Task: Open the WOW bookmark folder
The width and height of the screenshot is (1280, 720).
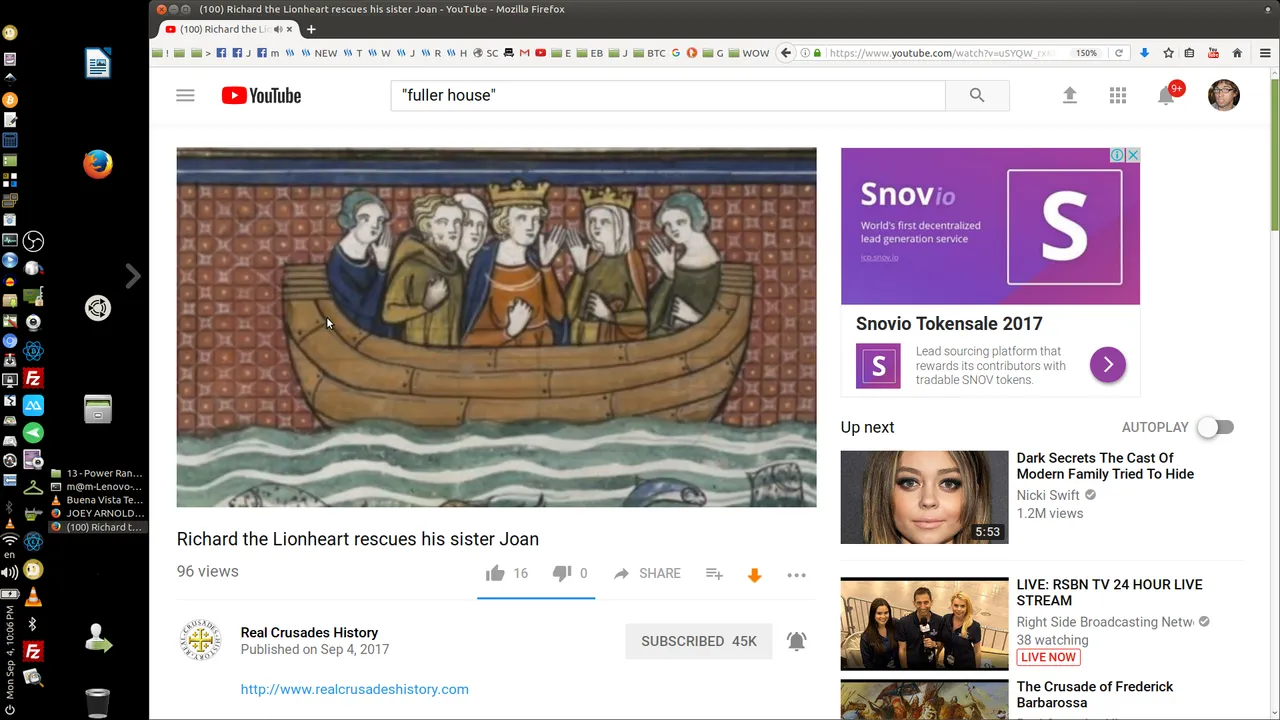Action: pos(749,53)
